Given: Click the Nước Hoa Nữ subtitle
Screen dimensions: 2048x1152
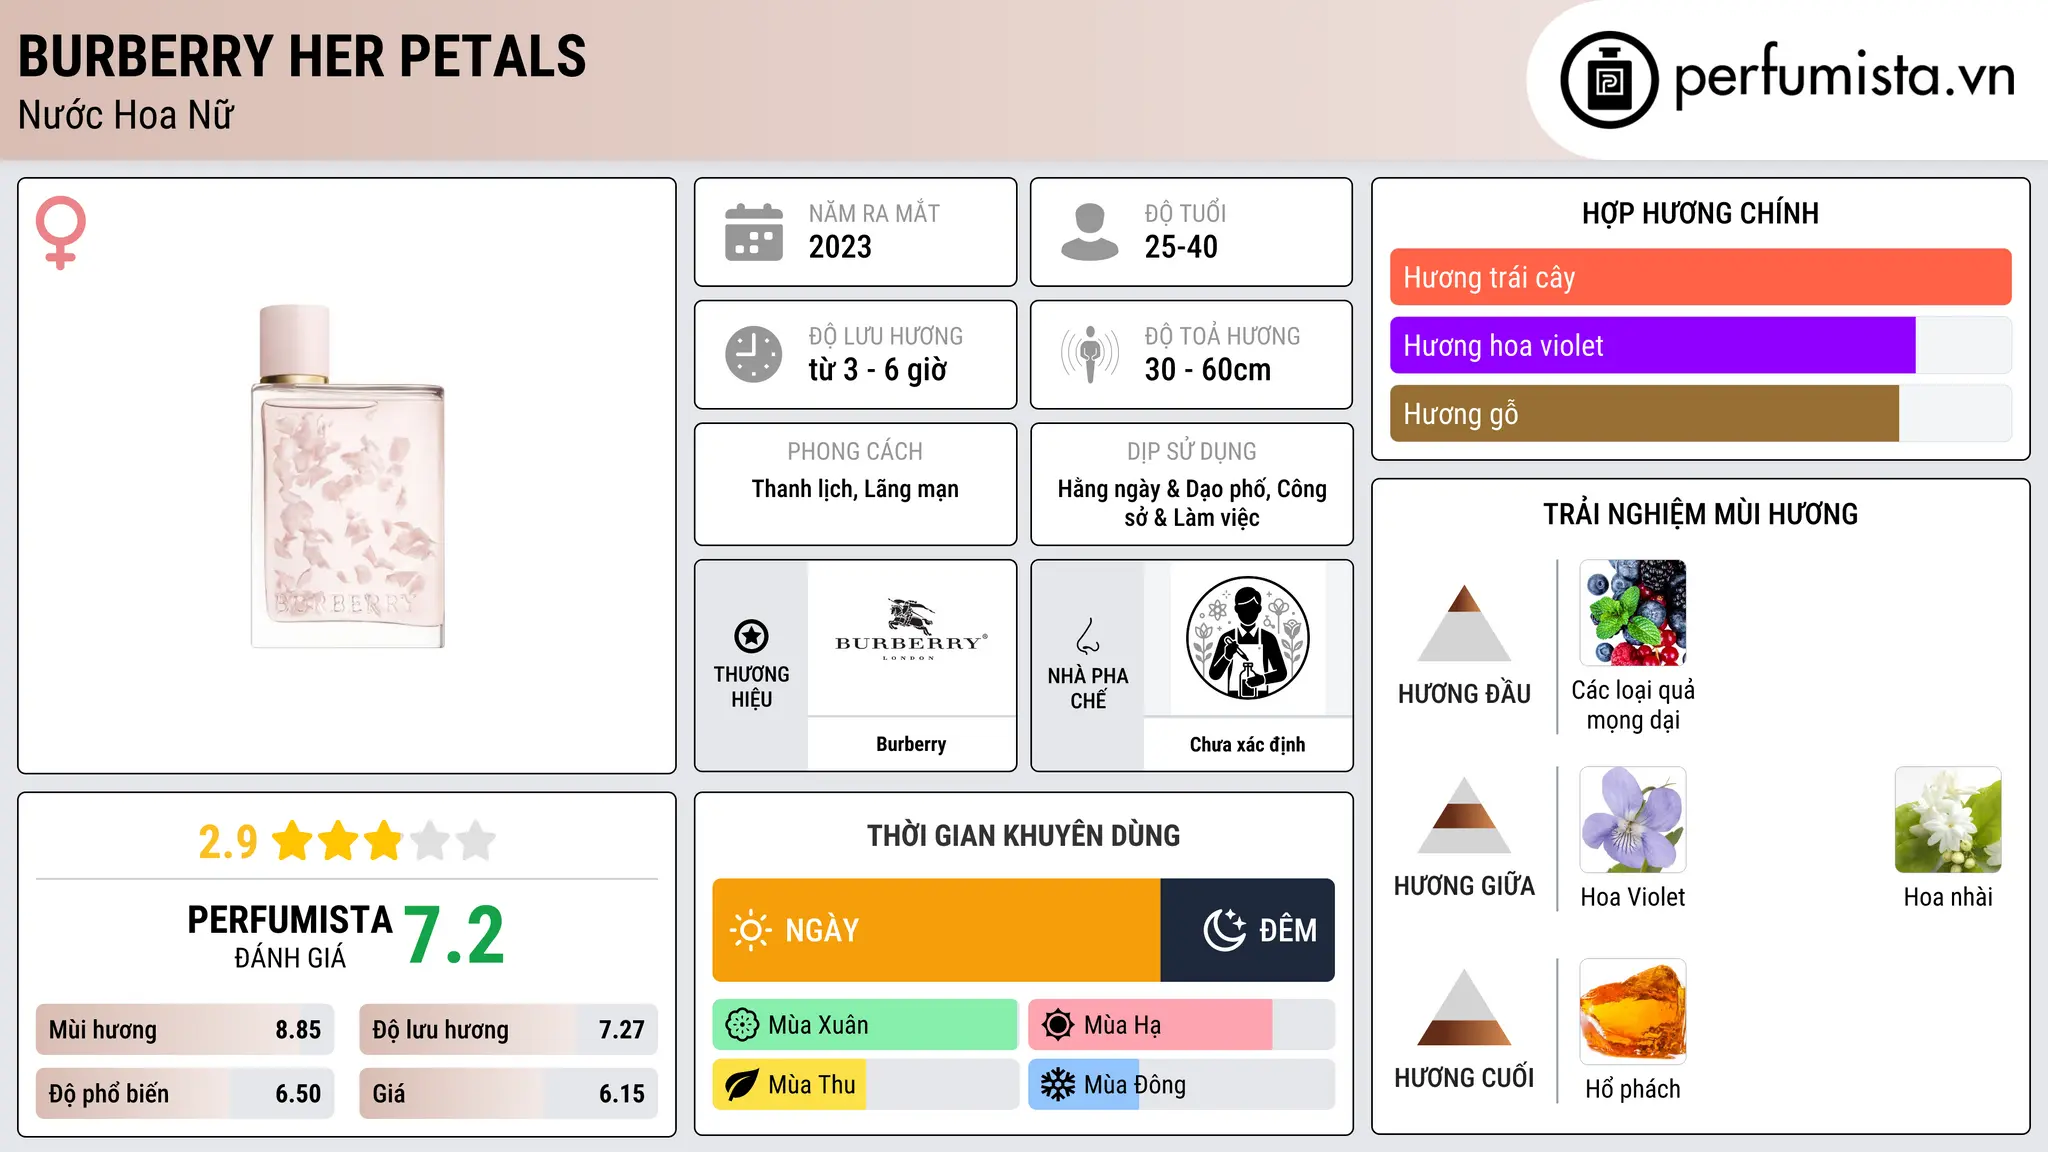Looking at the screenshot, I should [x=126, y=115].
